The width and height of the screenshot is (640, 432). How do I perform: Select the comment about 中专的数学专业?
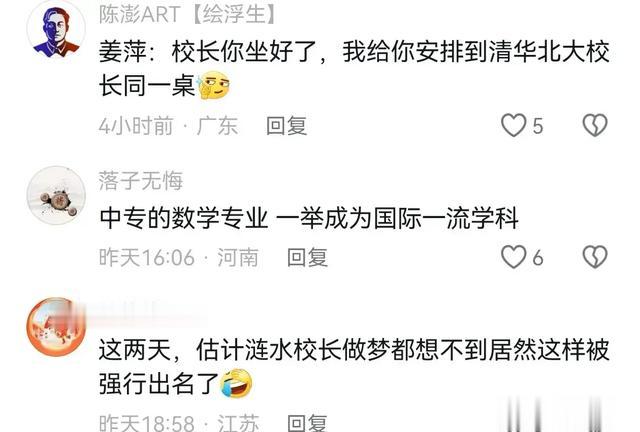coord(309,218)
